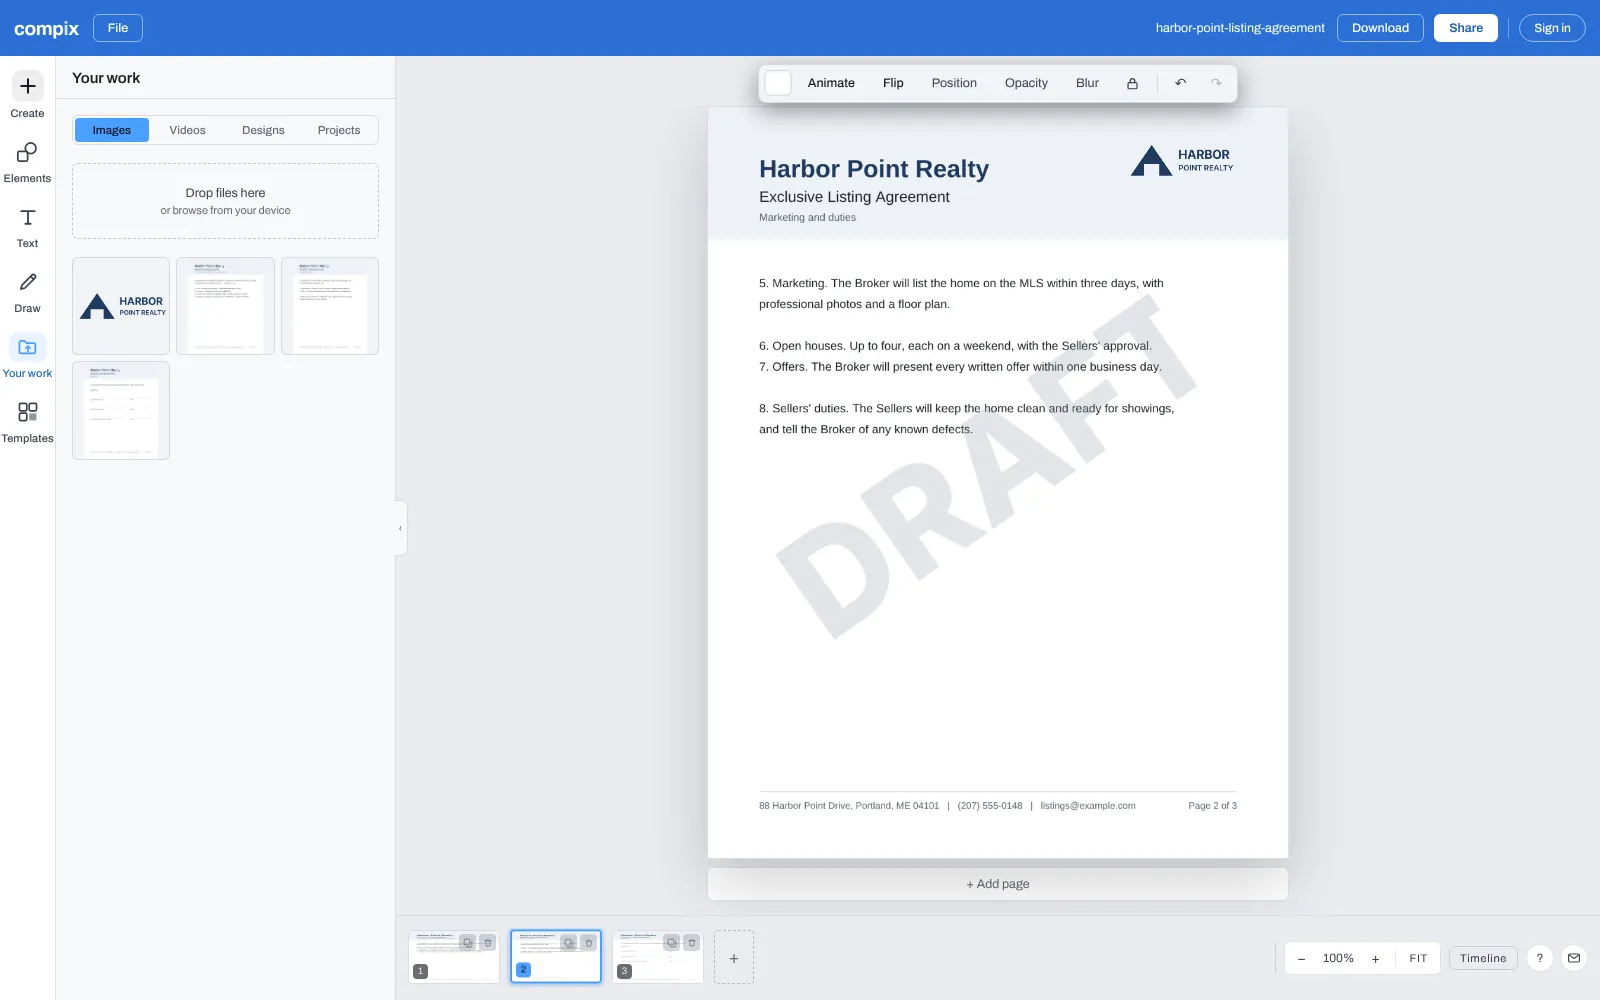Open the Your work folder panel
Screen dimensions: 1600x1000
point(27,355)
